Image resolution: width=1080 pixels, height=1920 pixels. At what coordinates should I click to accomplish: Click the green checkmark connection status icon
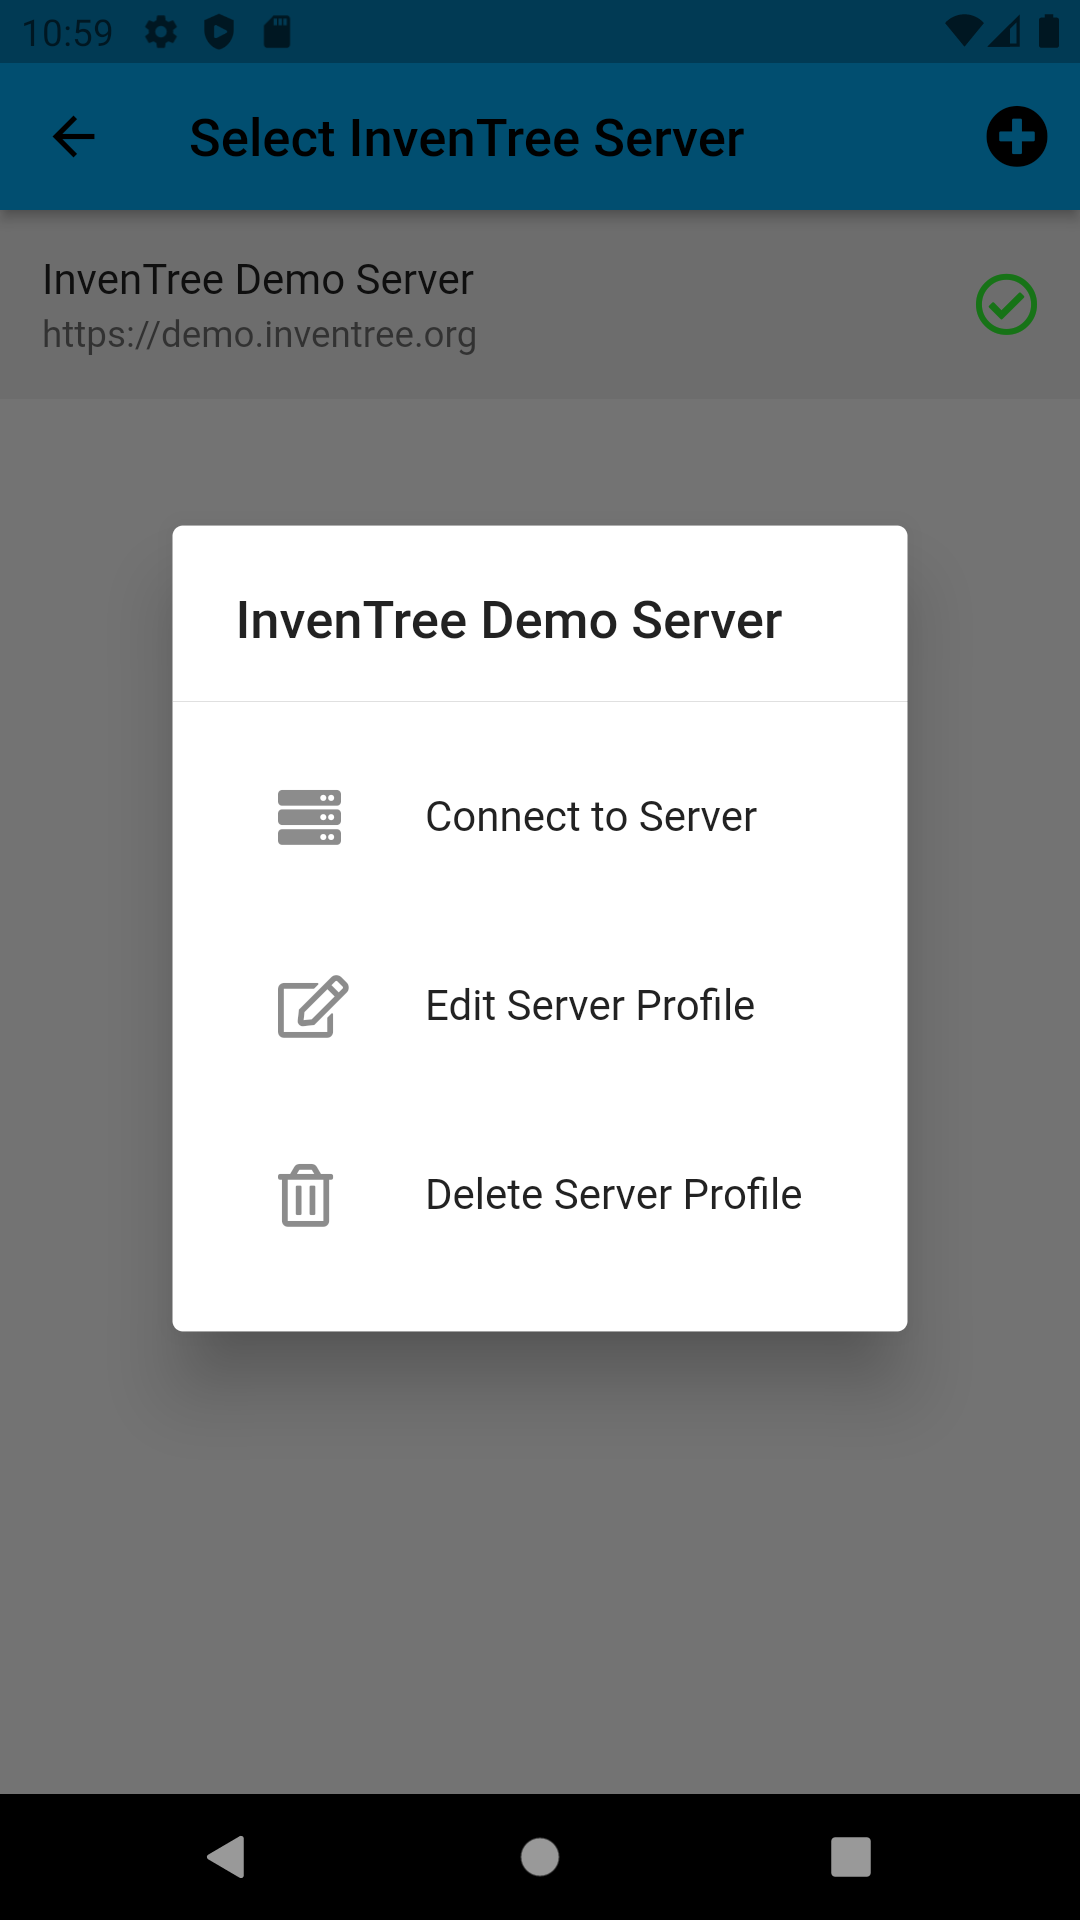tap(1006, 305)
